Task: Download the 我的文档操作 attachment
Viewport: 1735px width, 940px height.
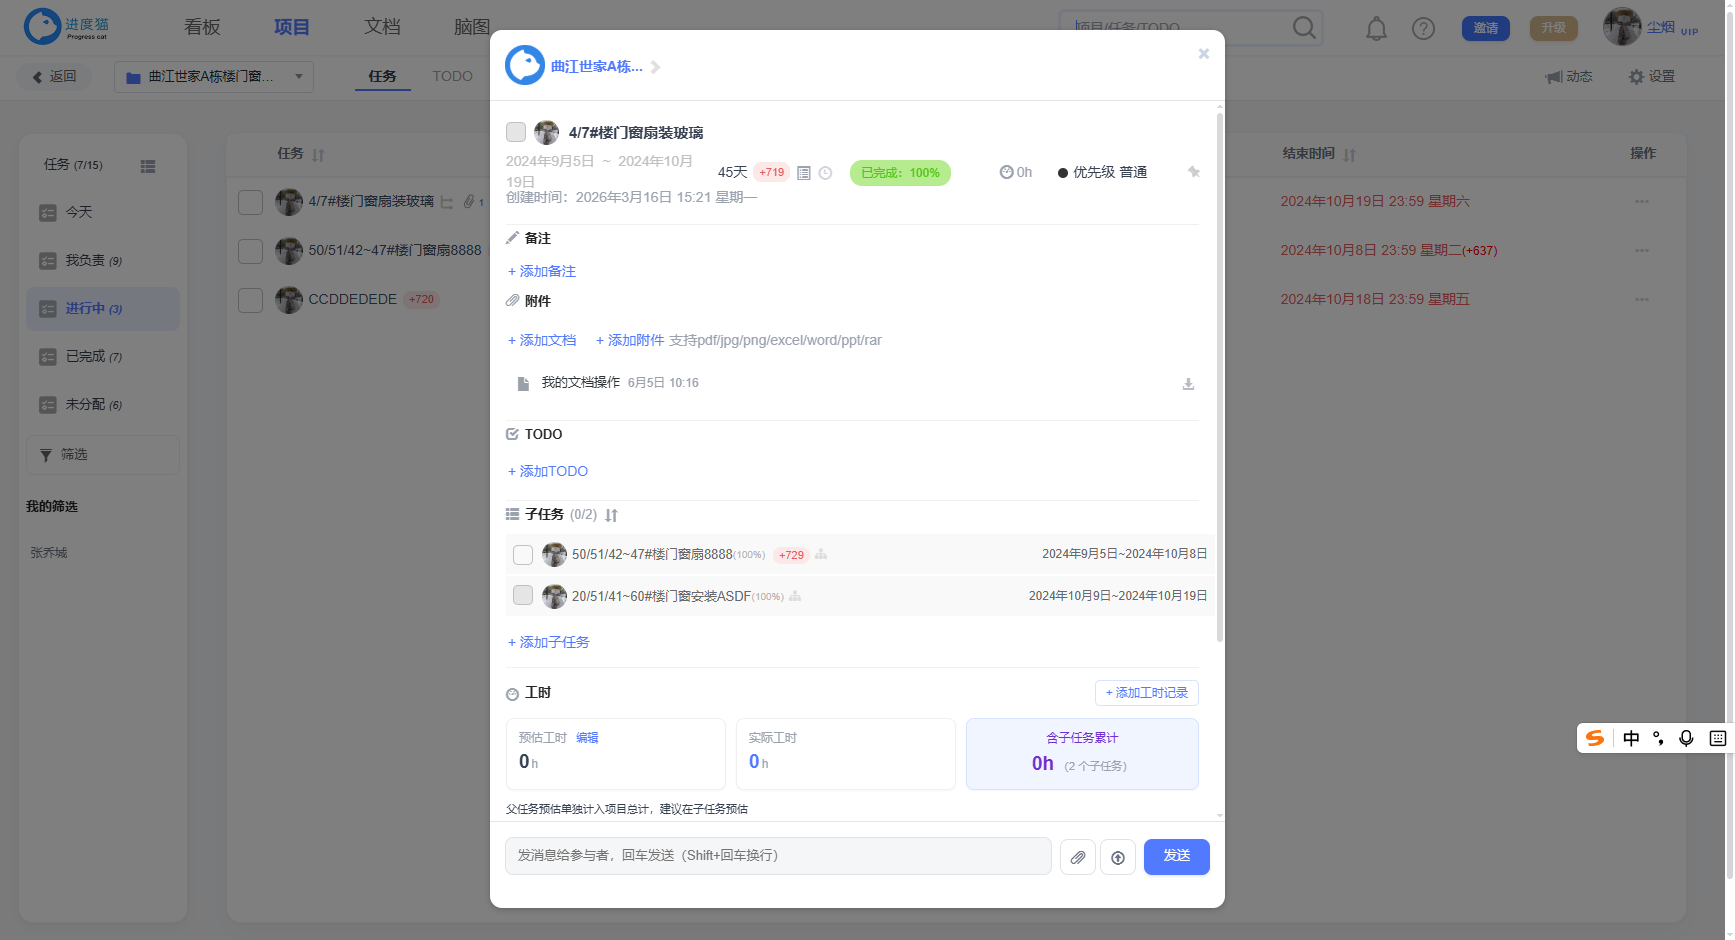Action: pos(1188,384)
